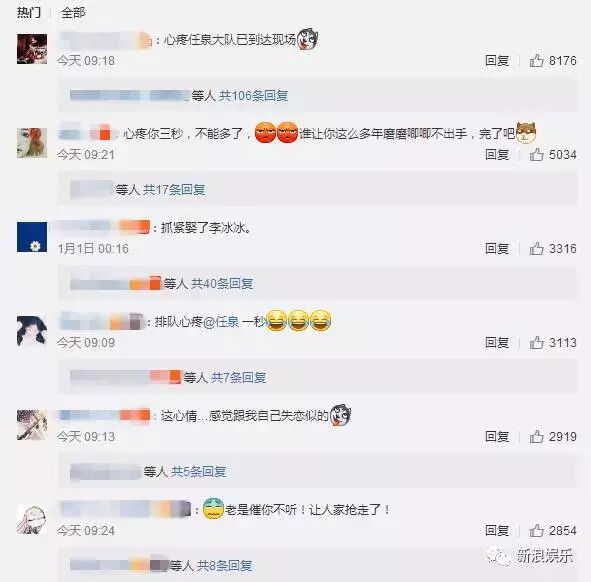Open avatar of the 09:18 commenter
591x582 pixels.
coord(32,49)
